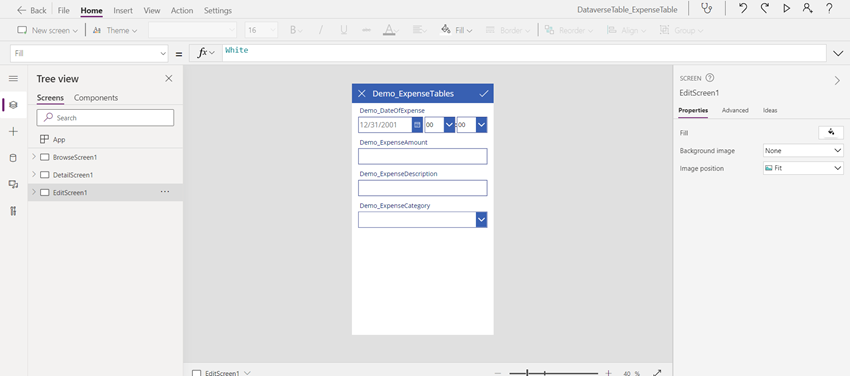The image size is (850, 376).
Task: Expand EditScreen1 in tree view
Action: click(x=34, y=192)
